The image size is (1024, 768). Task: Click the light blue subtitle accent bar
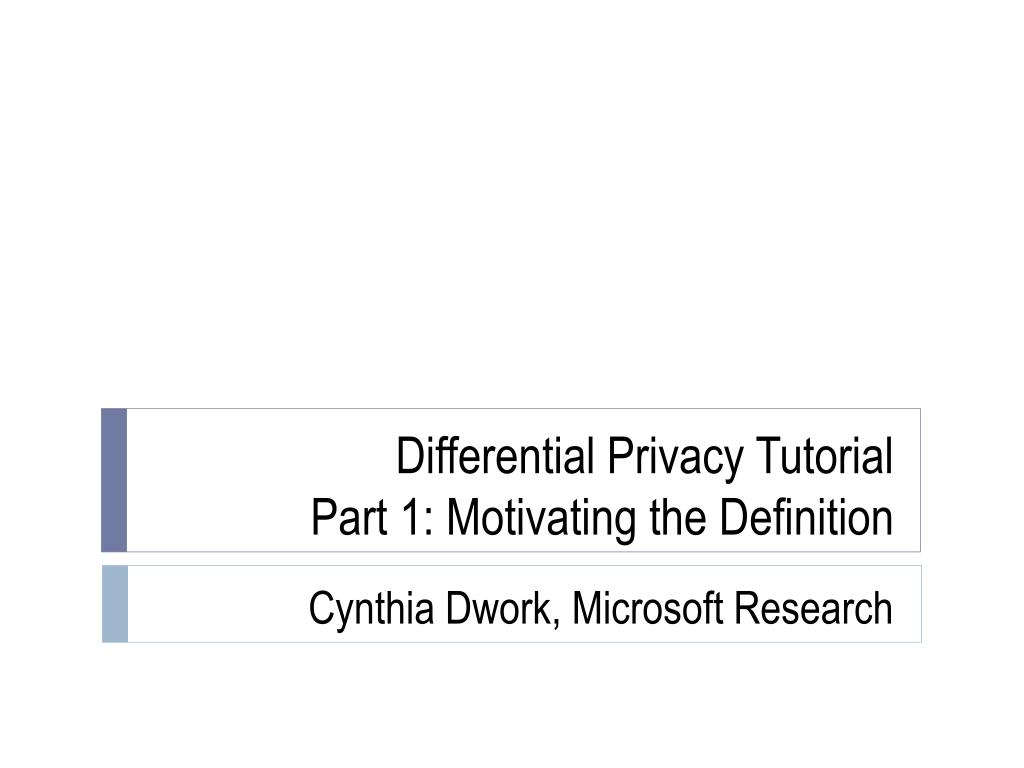[115, 604]
